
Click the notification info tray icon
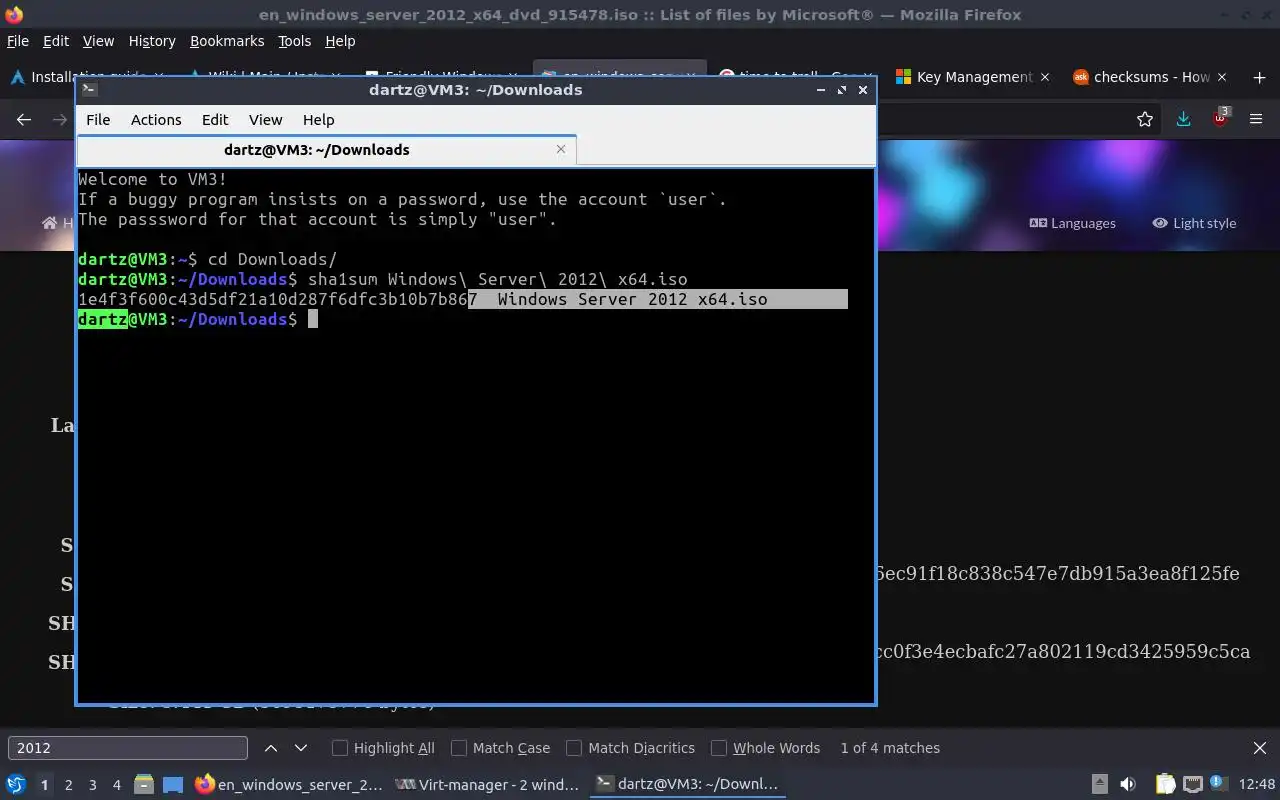(x=1217, y=783)
